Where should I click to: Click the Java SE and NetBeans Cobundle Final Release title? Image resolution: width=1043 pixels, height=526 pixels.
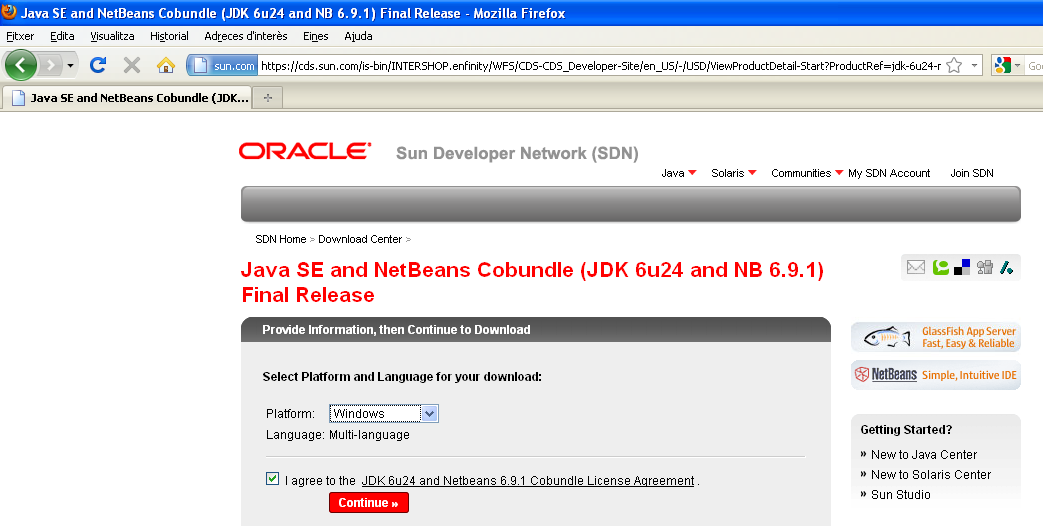click(532, 282)
